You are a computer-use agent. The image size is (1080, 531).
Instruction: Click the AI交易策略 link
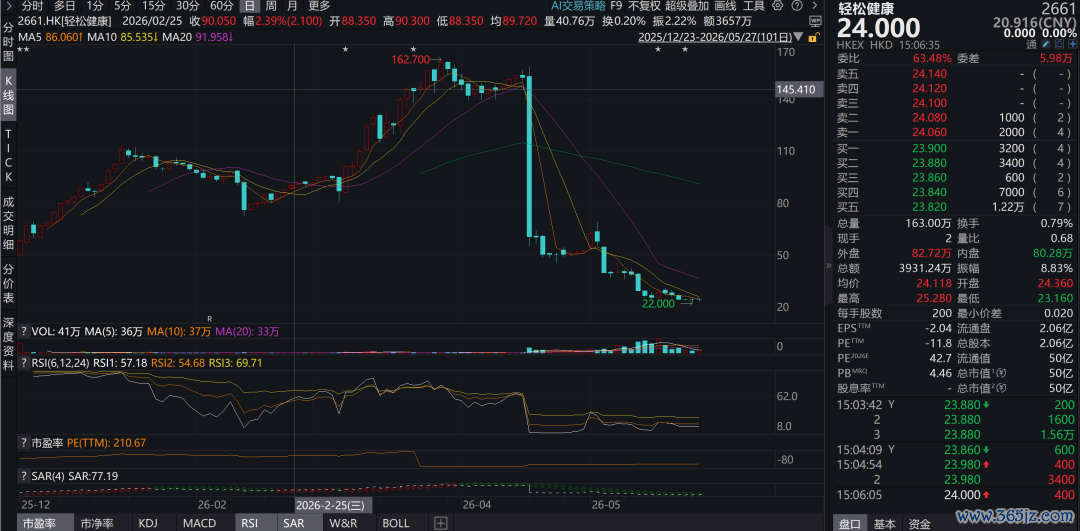[x=577, y=6]
